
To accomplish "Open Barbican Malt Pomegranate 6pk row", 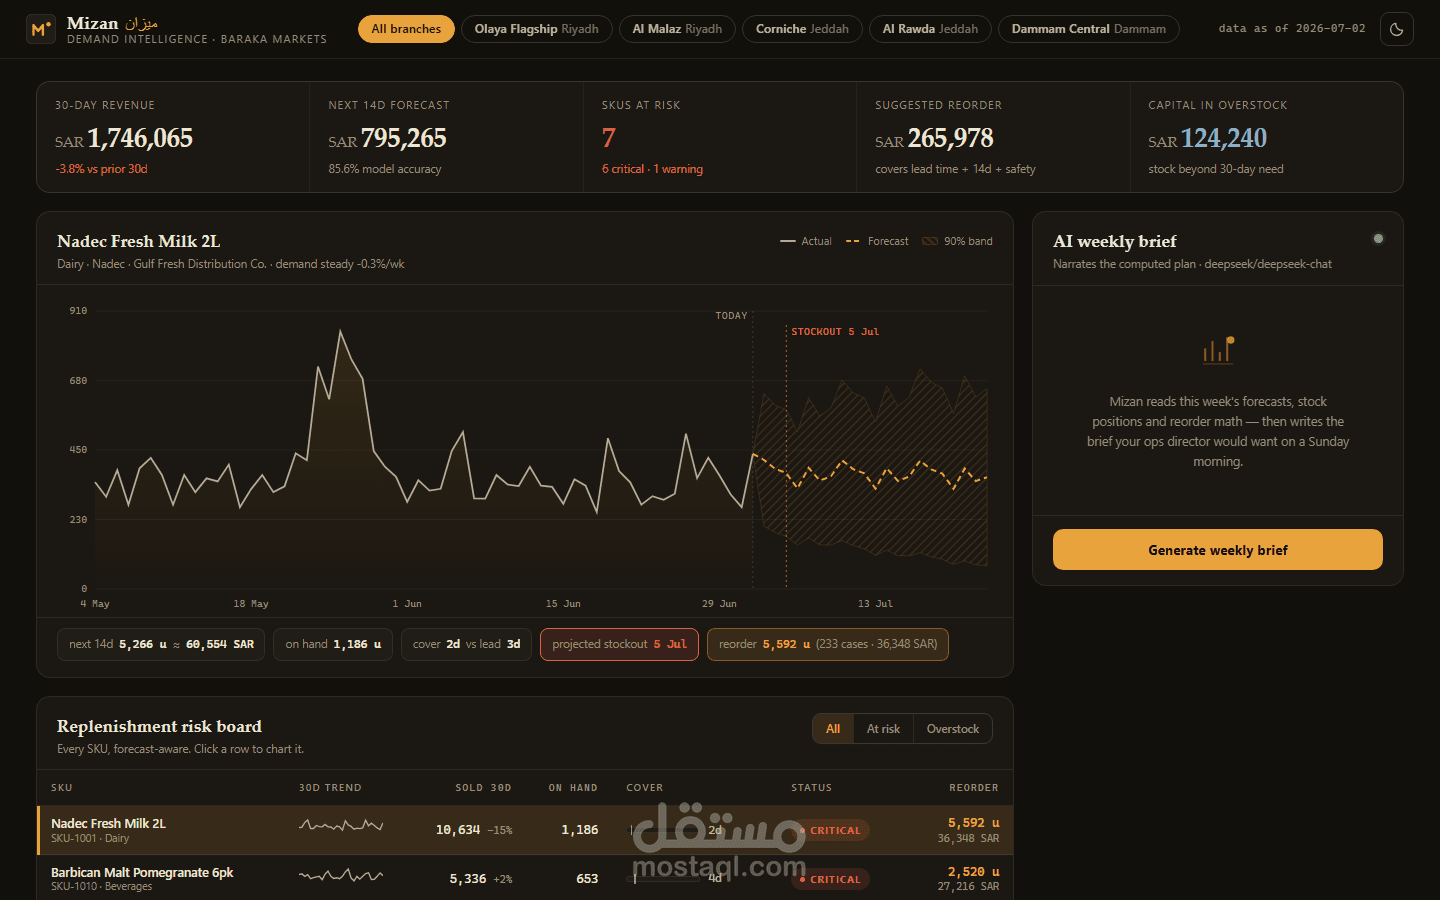I will tap(525, 878).
